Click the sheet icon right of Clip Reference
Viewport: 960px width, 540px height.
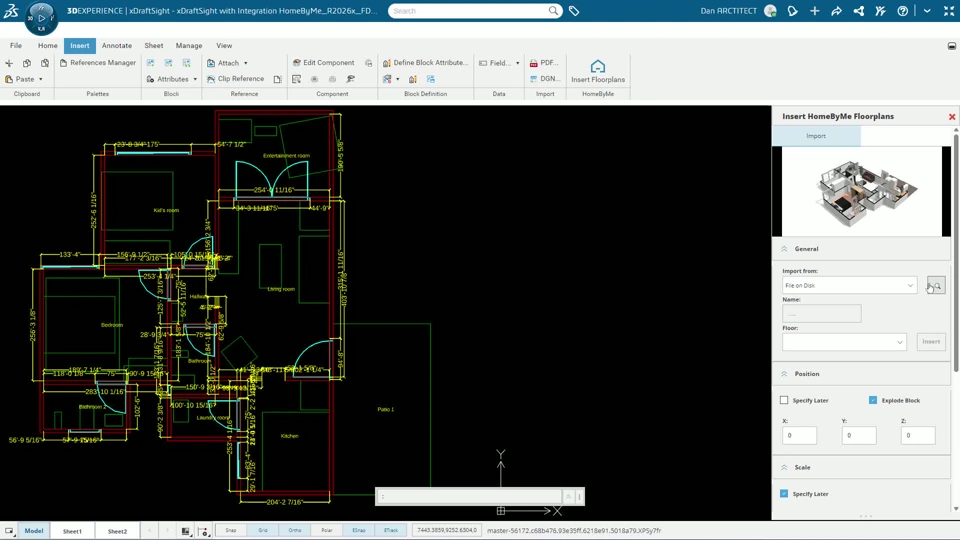(x=277, y=79)
